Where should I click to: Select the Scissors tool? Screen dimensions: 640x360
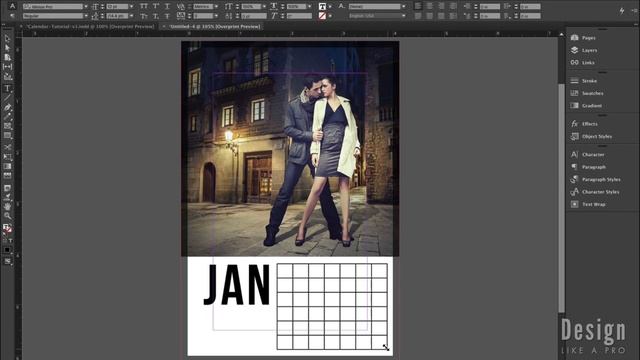coord(7,147)
